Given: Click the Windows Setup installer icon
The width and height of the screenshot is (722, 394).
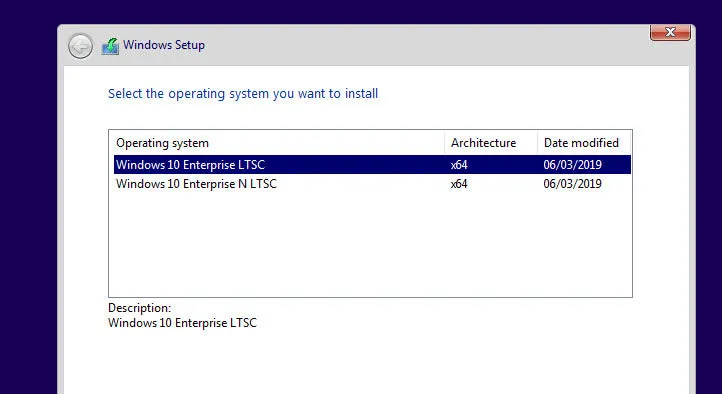Looking at the screenshot, I should point(111,46).
